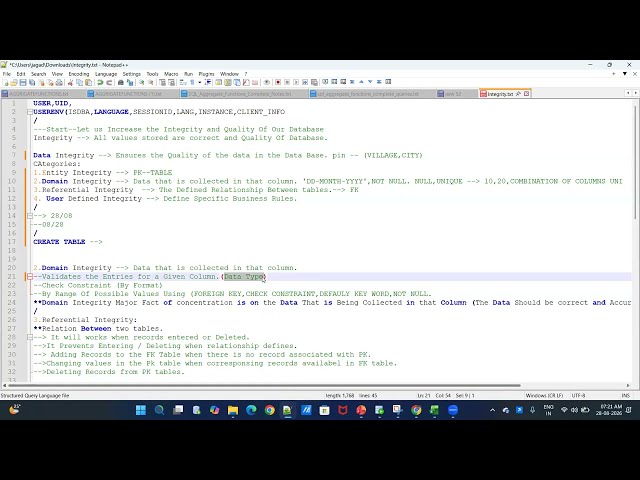This screenshot has width=640, height=480.
Task: Click the Close document toolbar icon
Action: (x=41, y=82)
